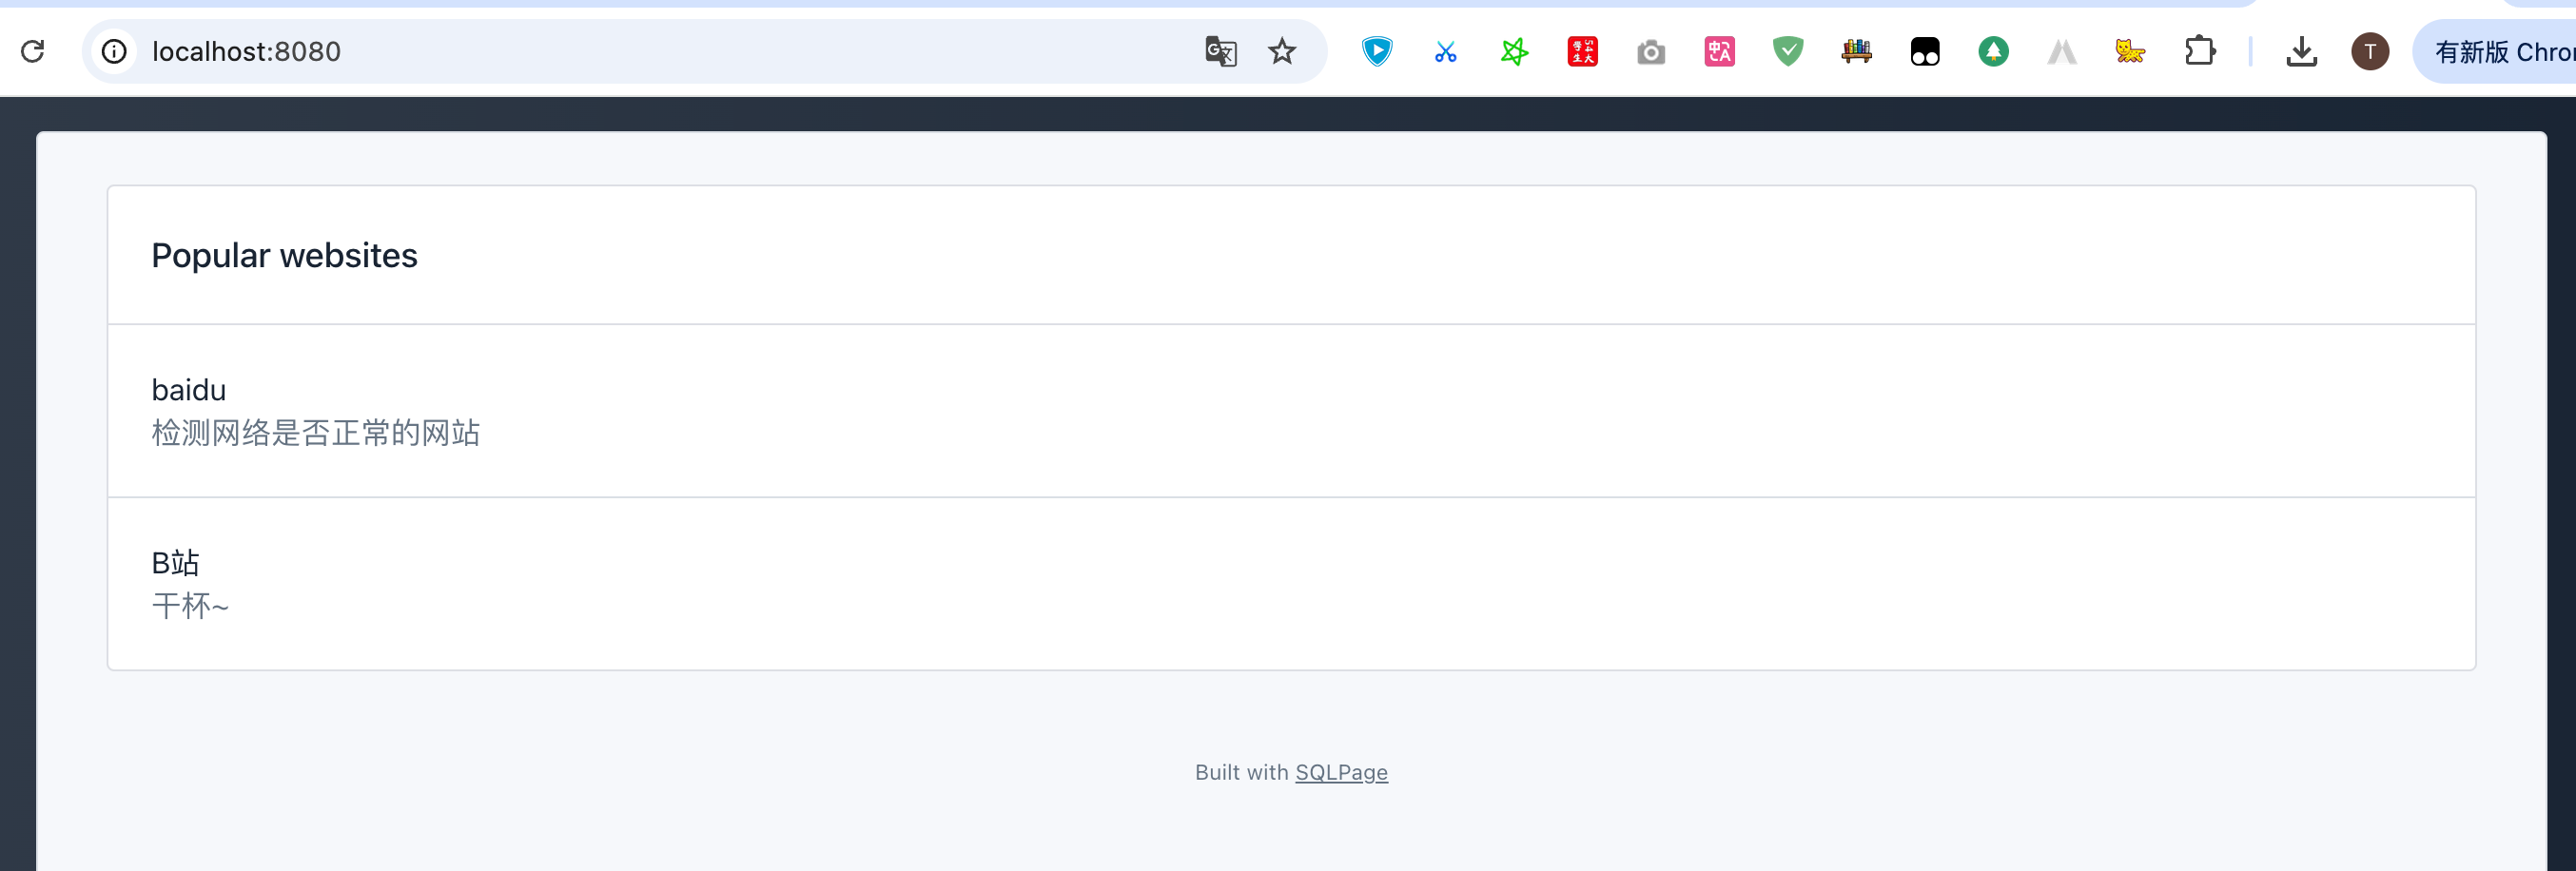Image resolution: width=2576 pixels, height=871 pixels.
Task: Select the B站 list item
Action: click(x=1291, y=584)
